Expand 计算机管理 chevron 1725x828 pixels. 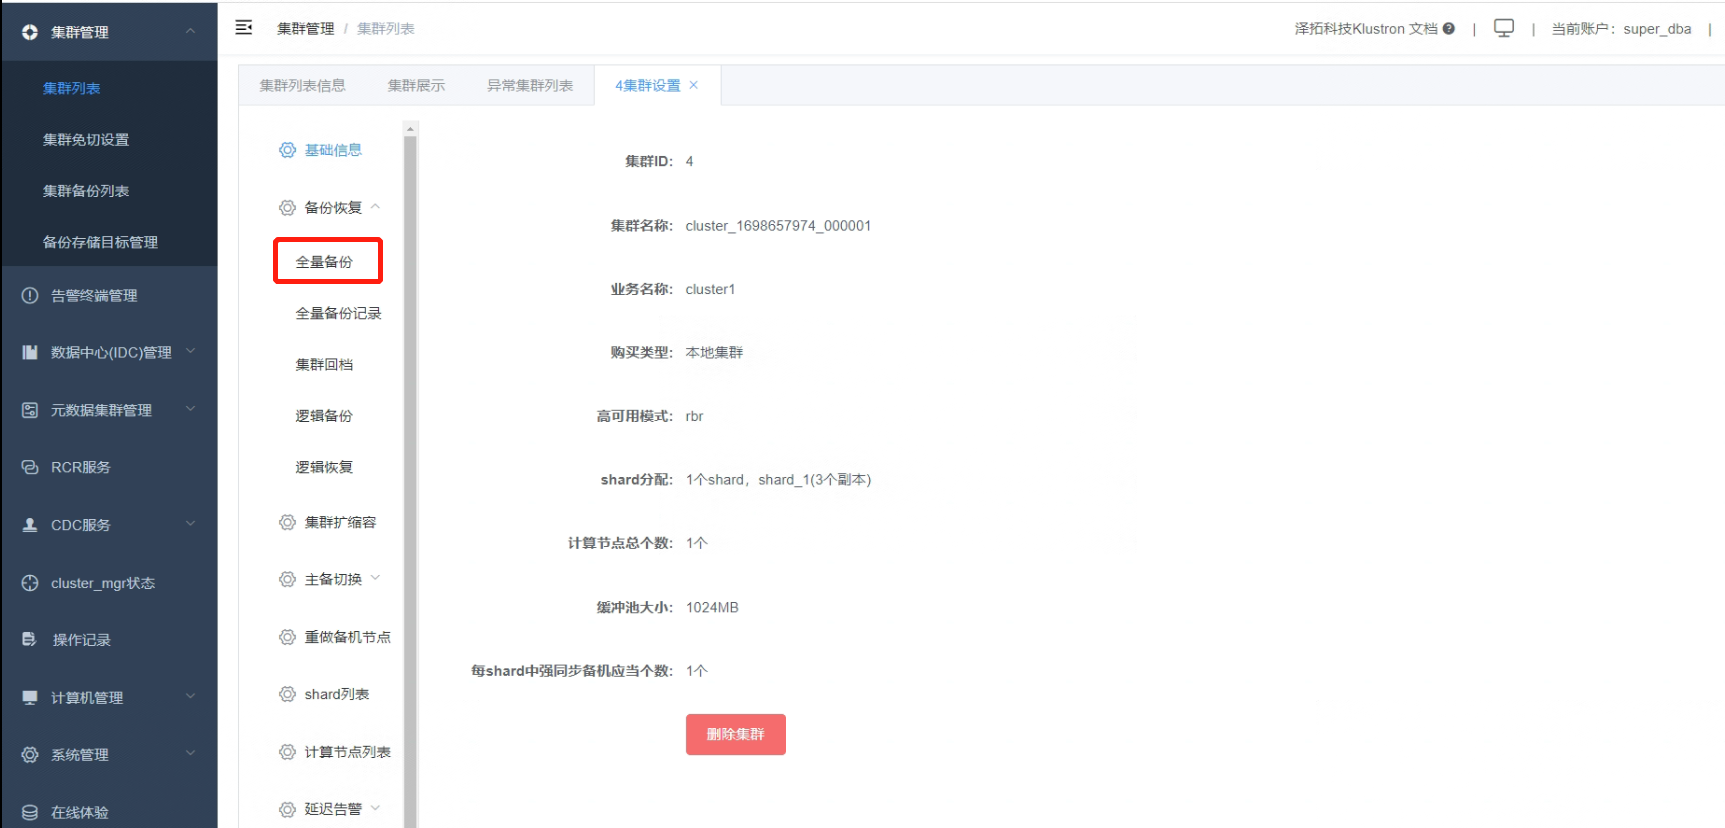[190, 697]
